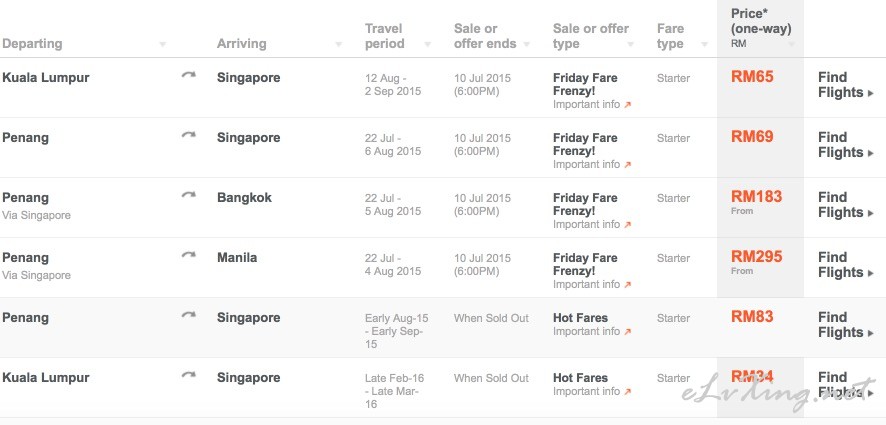Click the route arrow icon for Kuala Lumpur to Singapore RM65
This screenshot has height=425, width=886.
(x=189, y=75)
